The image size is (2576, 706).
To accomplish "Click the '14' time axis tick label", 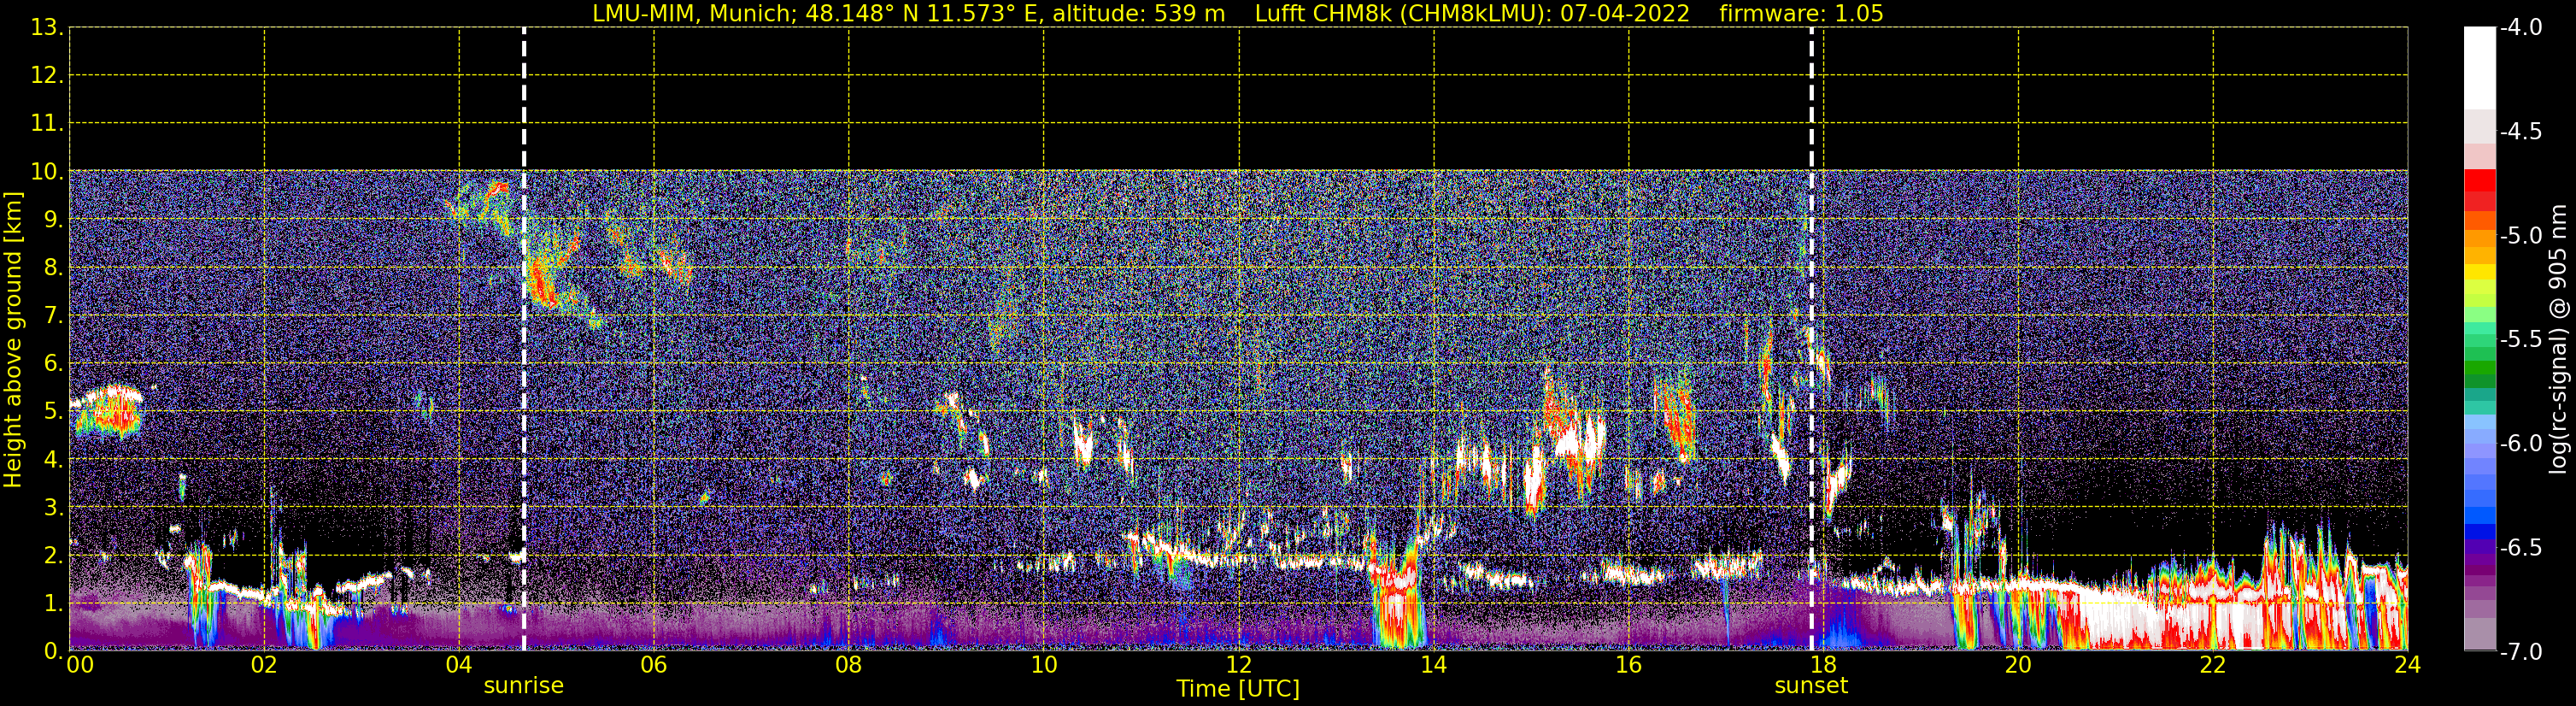I will point(1434,665).
